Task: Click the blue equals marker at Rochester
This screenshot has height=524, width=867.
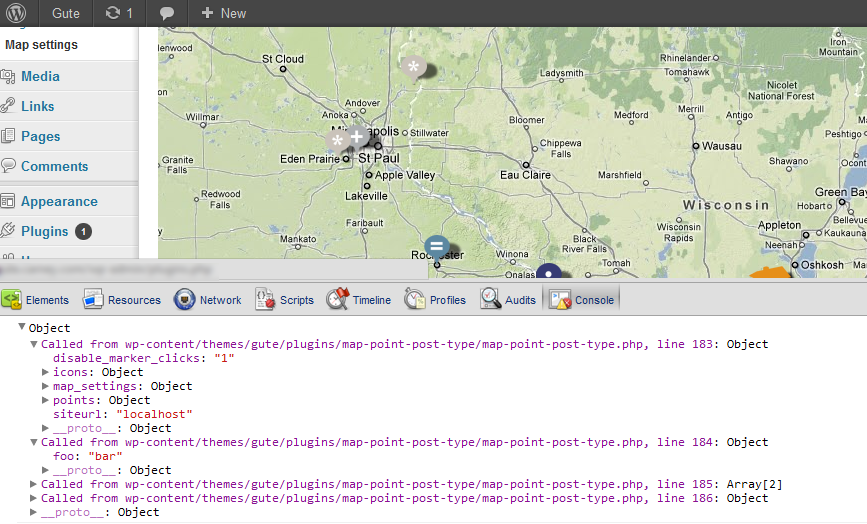Action: [x=436, y=247]
